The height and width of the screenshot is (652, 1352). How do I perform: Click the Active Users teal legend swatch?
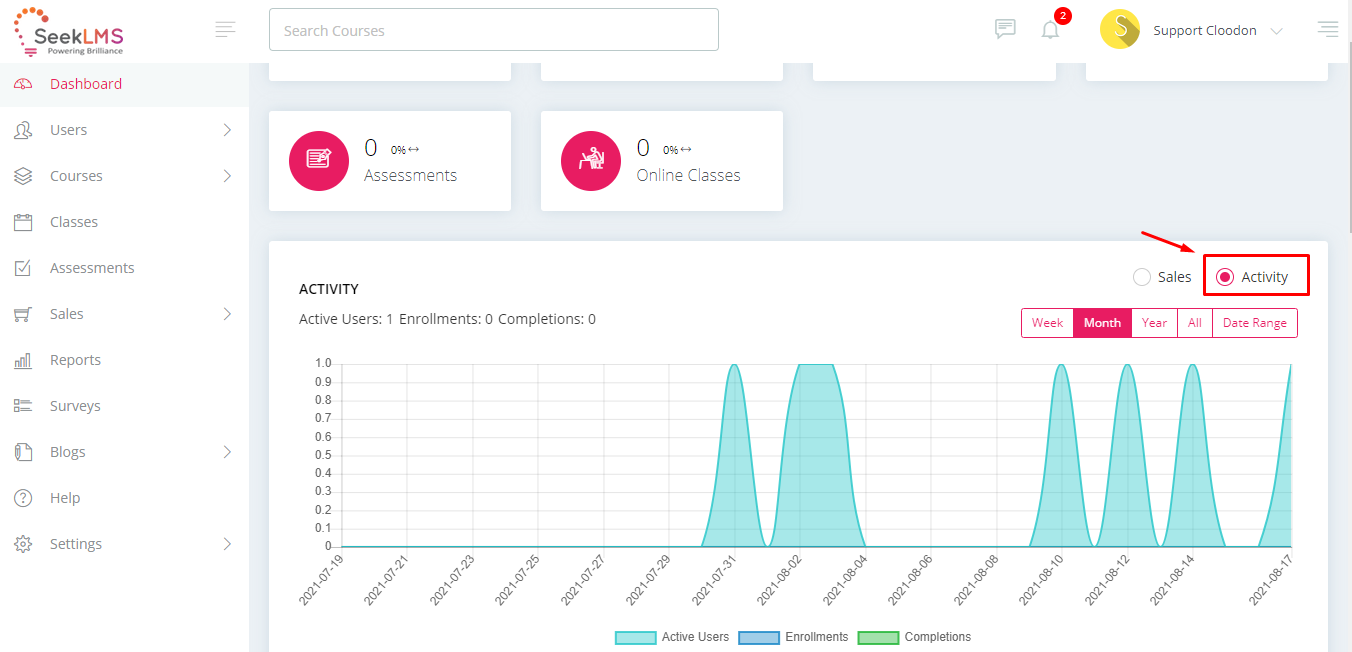pos(635,637)
